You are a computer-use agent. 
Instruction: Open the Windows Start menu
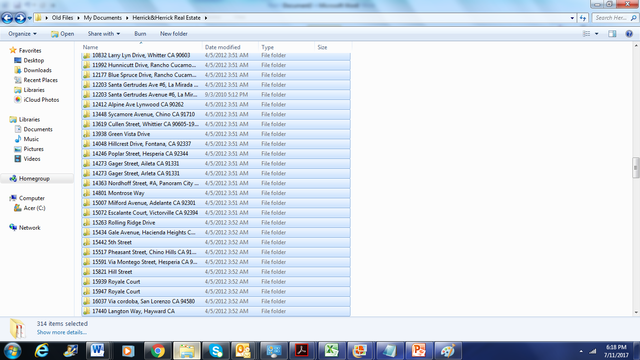pos(12,351)
